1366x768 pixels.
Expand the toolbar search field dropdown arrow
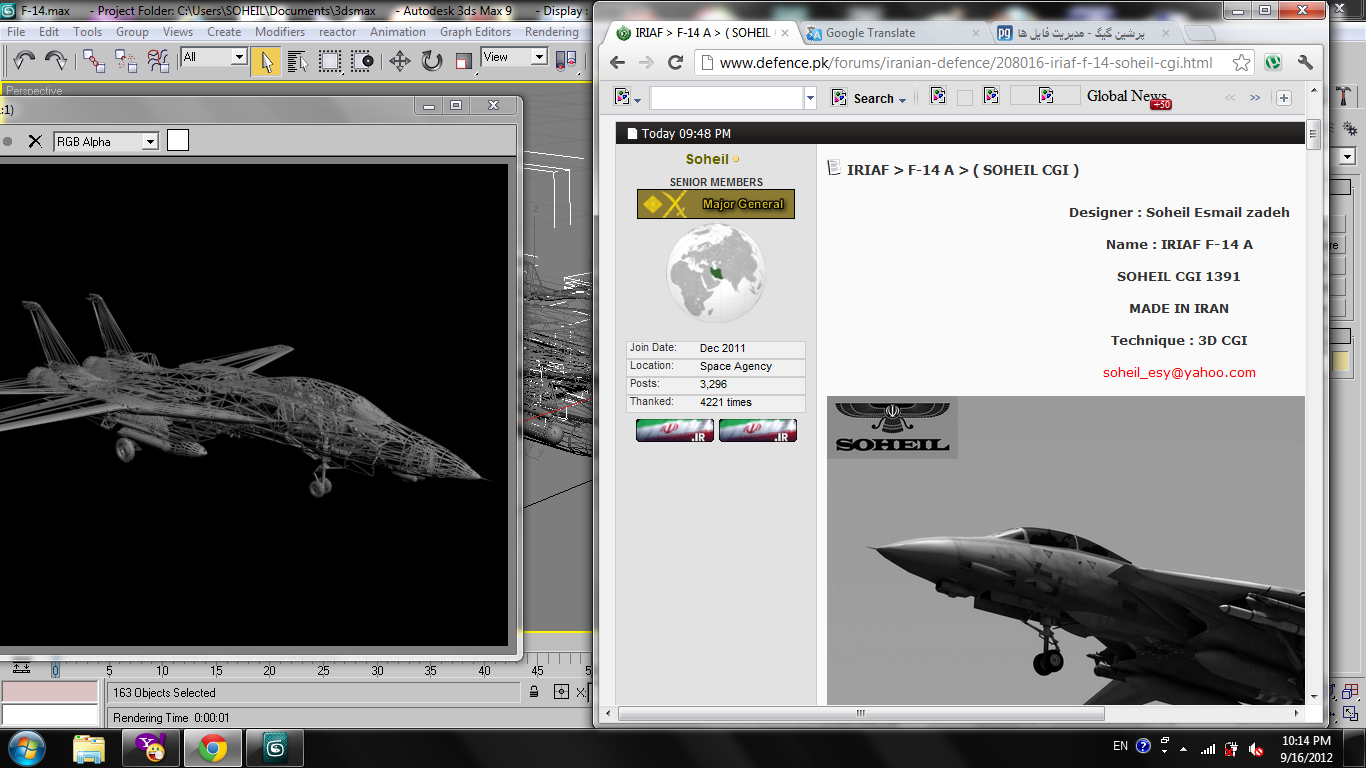pos(811,98)
